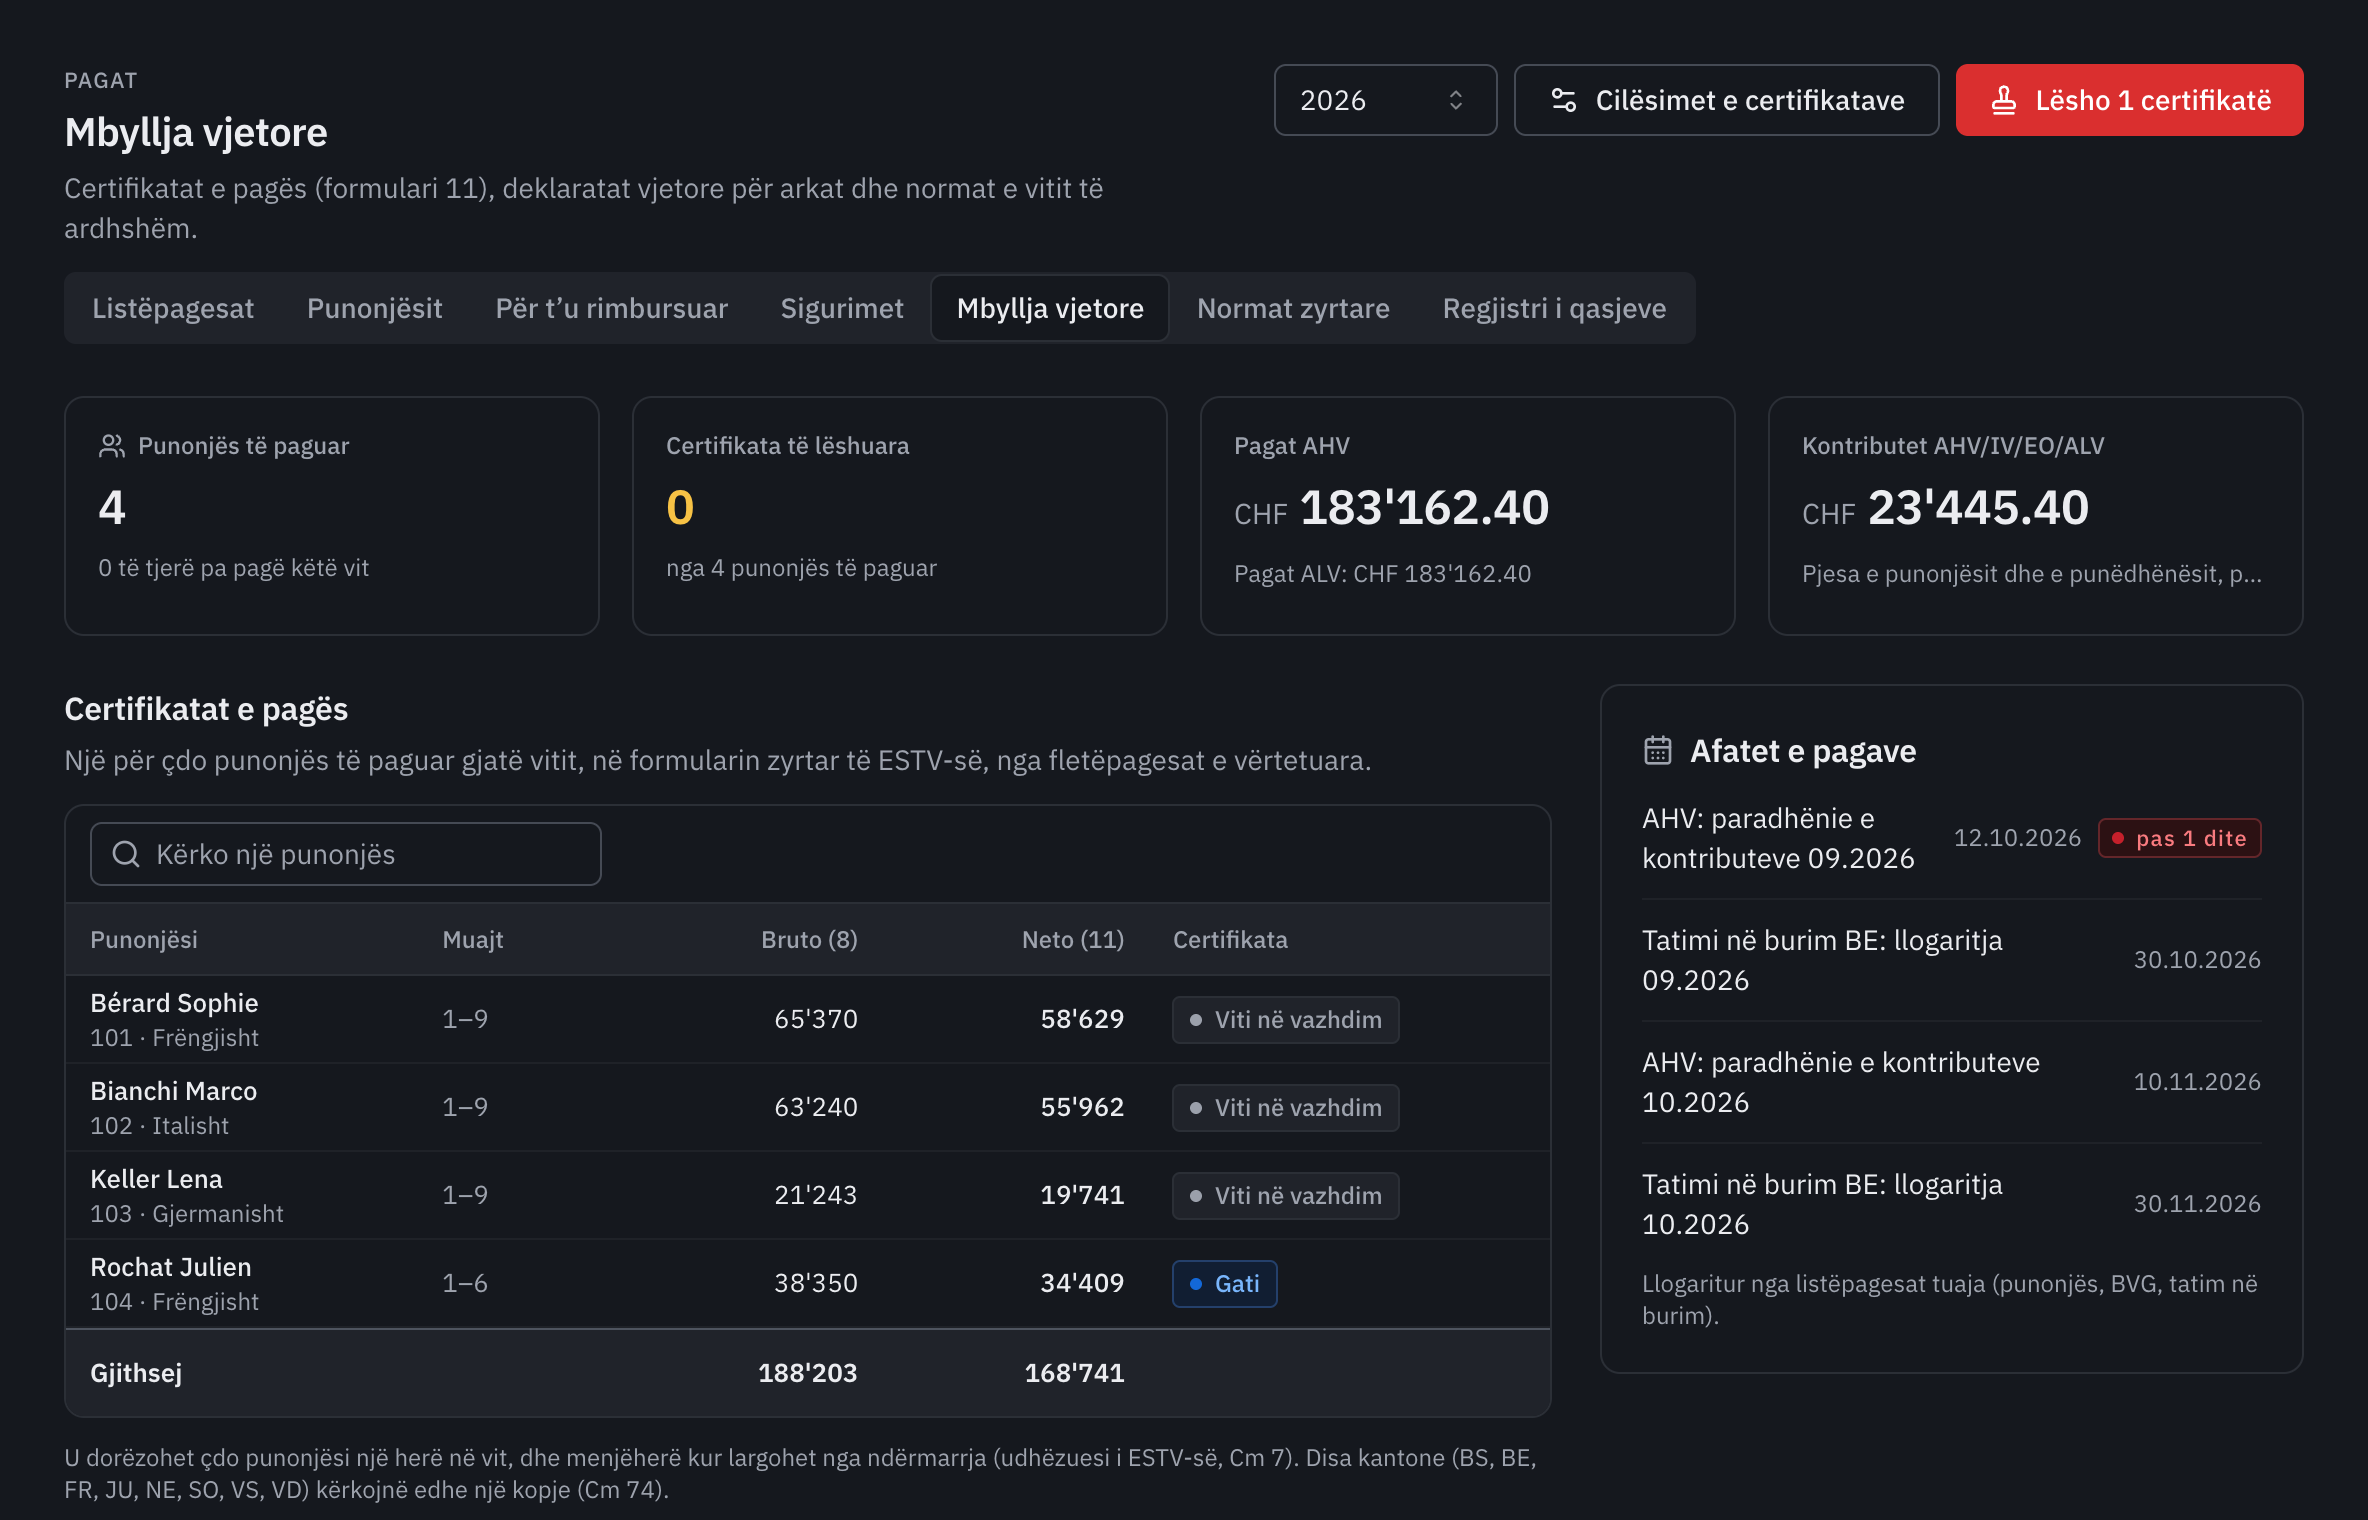
Task: Click the calendar icon beside Afatet e pagave
Action: (1658, 750)
